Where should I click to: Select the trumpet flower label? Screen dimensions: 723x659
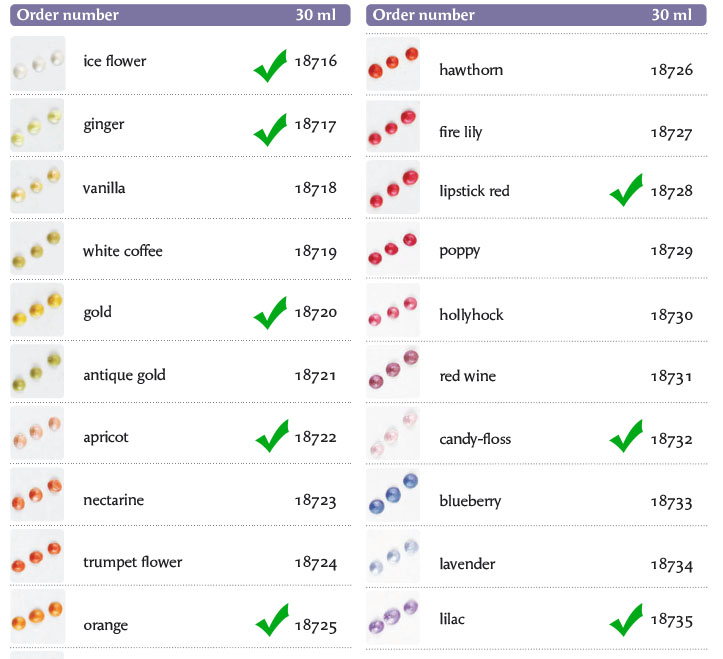[133, 562]
